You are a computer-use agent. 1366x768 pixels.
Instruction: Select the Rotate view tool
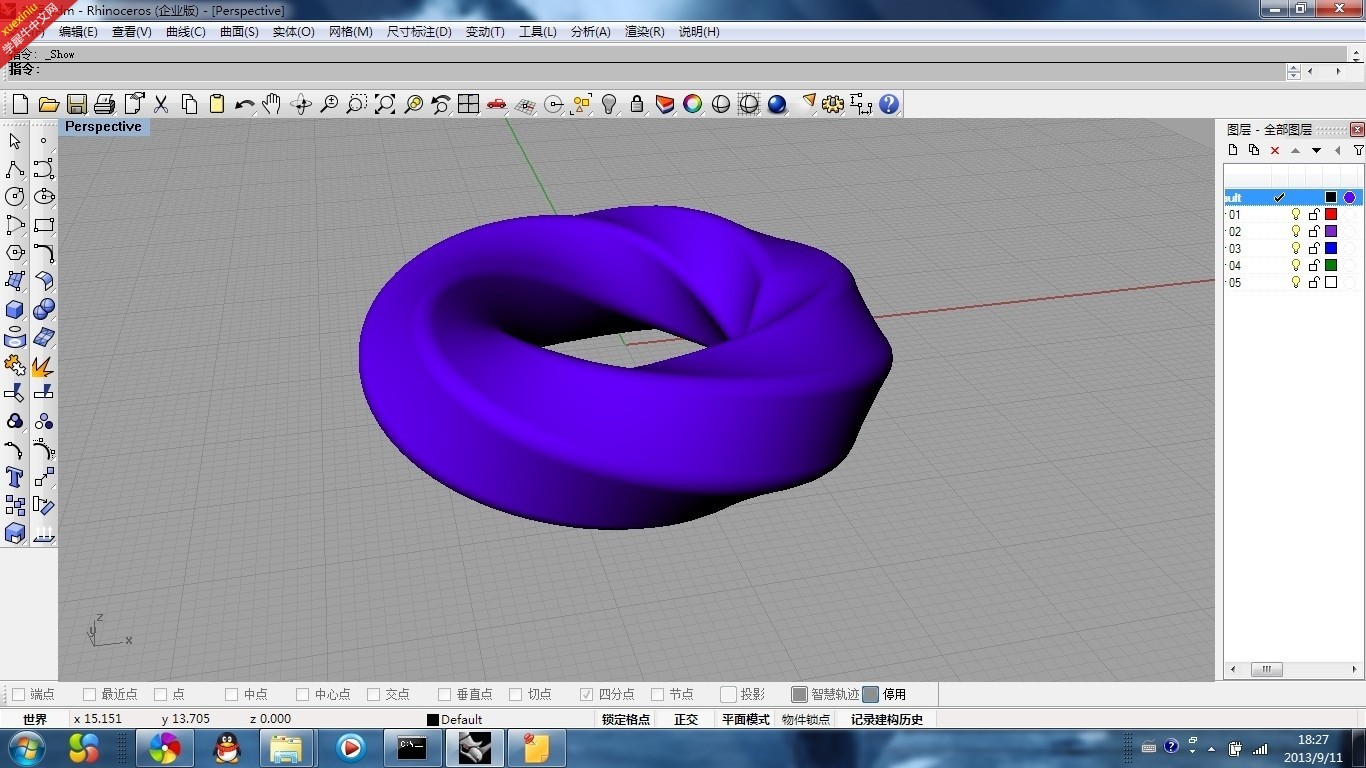point(301,104)
